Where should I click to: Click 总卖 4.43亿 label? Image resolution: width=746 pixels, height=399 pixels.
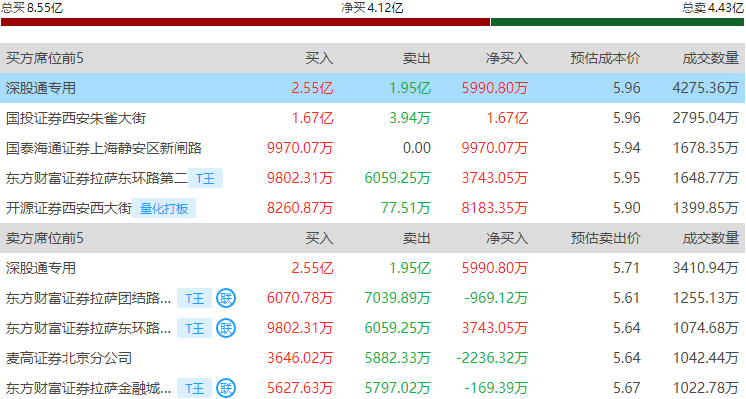tap(713, 8)
